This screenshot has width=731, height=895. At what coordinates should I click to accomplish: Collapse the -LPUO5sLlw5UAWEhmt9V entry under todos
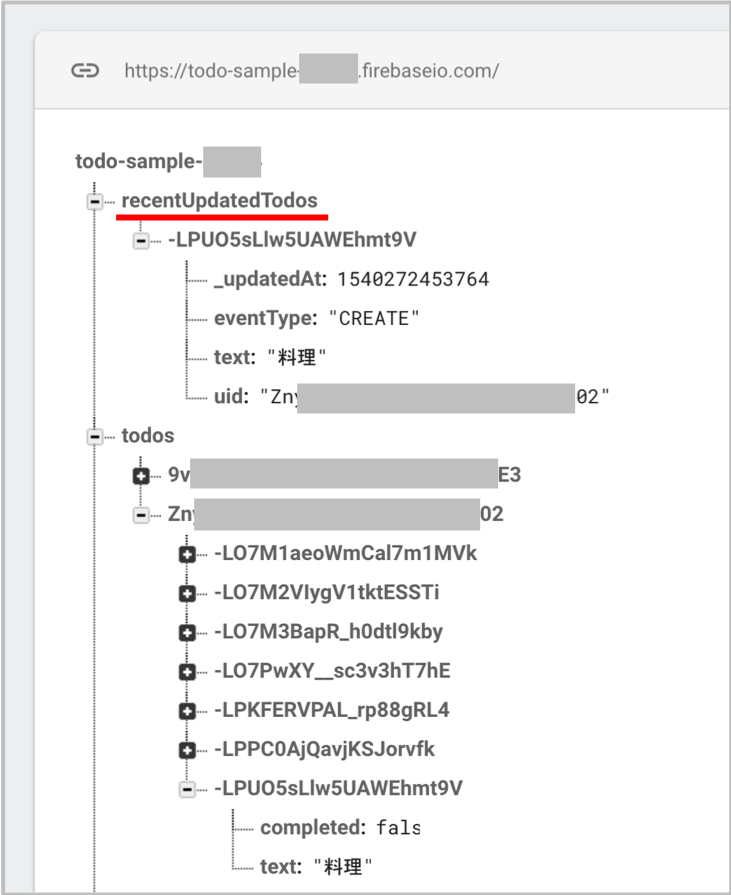[x=187, y=789]
